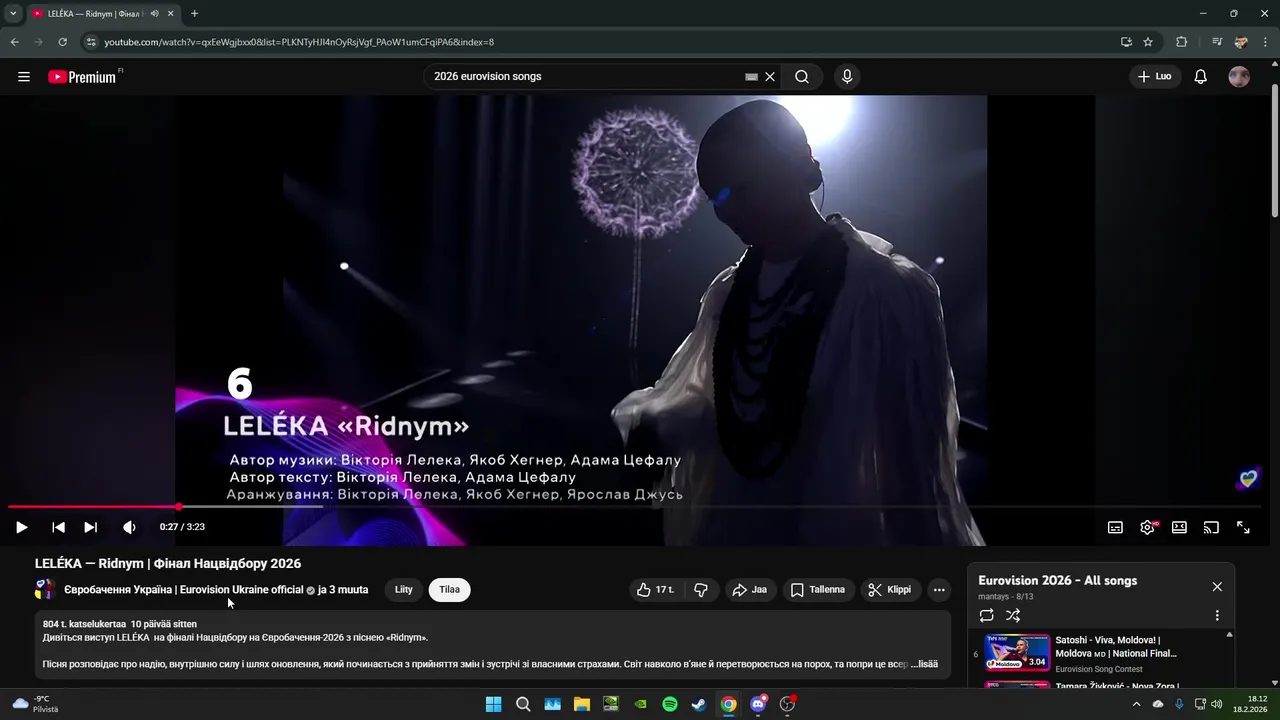This screenshot has width=1280, height=720.
Task: Enter fullscreen mode
Action: coord(1243,527)
